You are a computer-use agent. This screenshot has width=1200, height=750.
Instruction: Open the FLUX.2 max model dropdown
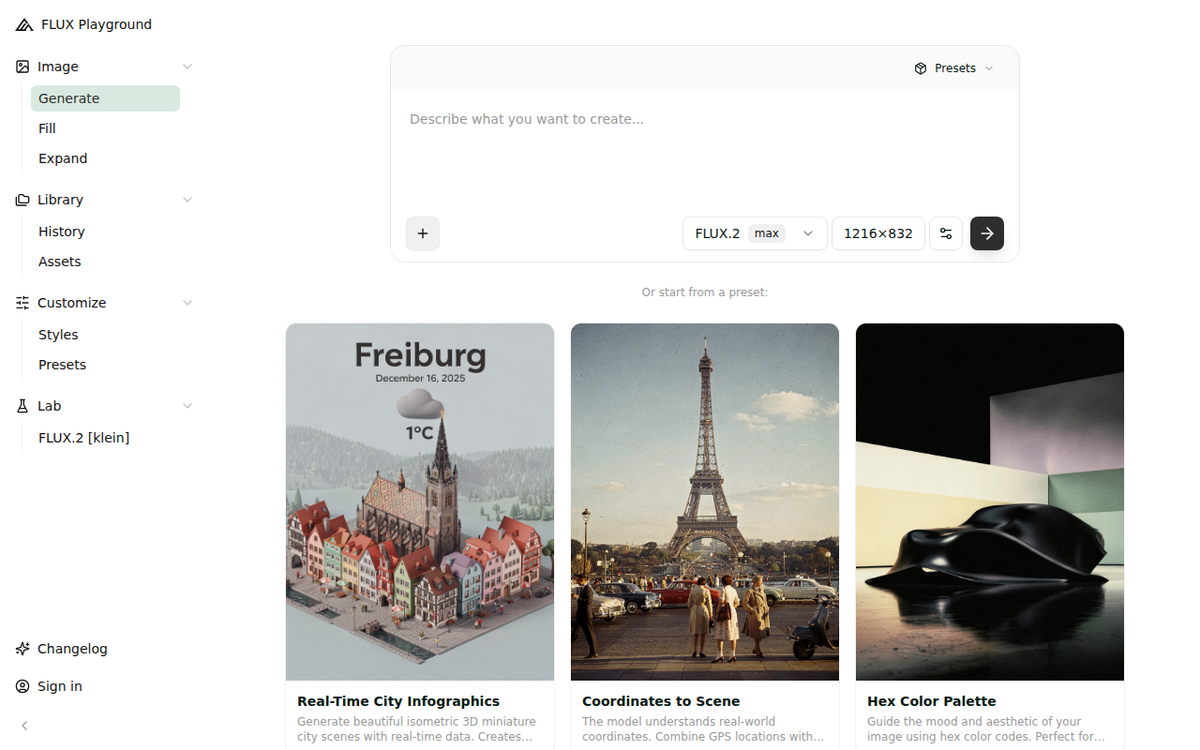(x=755, y=233)
